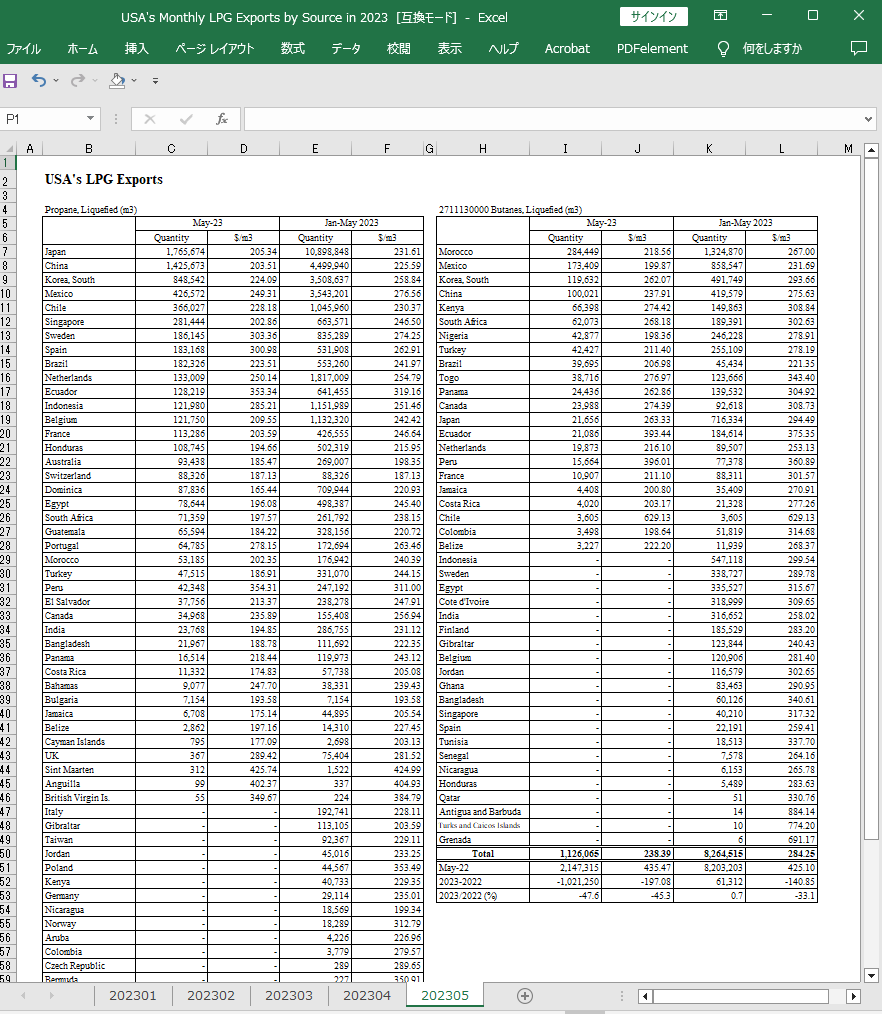Select the "Turks and Caicos Islands" cell
The width and height of the screenshot is (882, 1014).
(x=483, y=825)
